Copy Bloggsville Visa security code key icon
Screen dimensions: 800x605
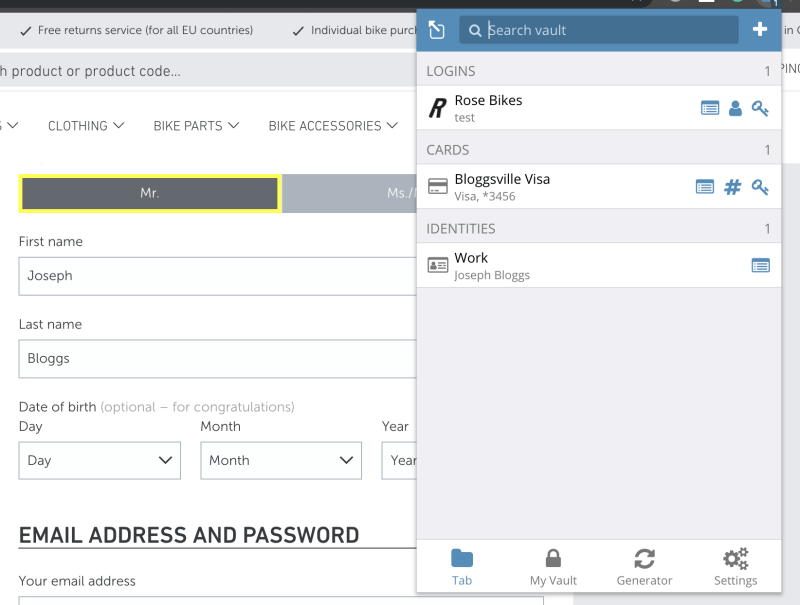pos(760,187)
